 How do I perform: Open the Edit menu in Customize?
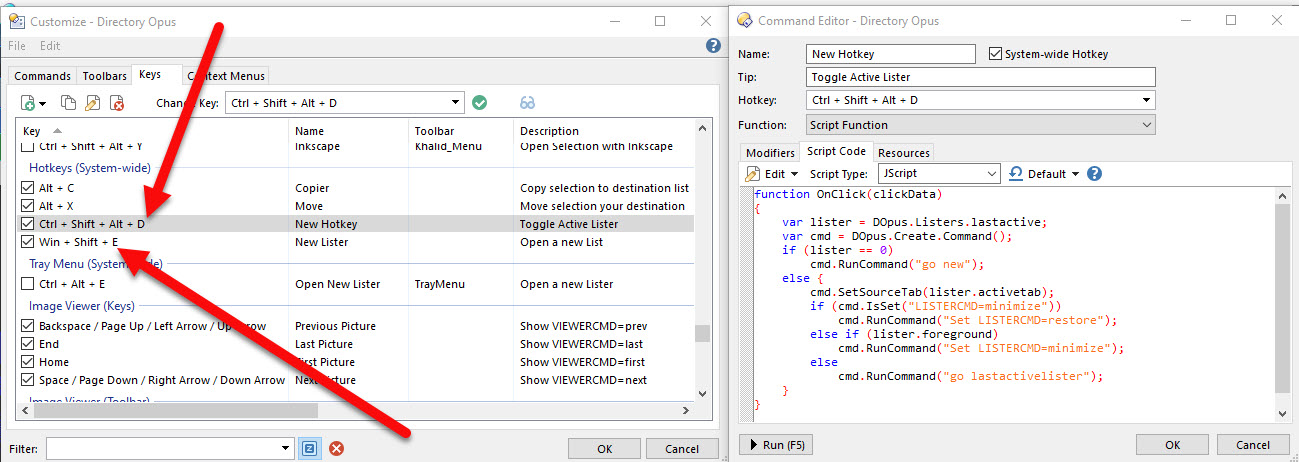(50, 46)
